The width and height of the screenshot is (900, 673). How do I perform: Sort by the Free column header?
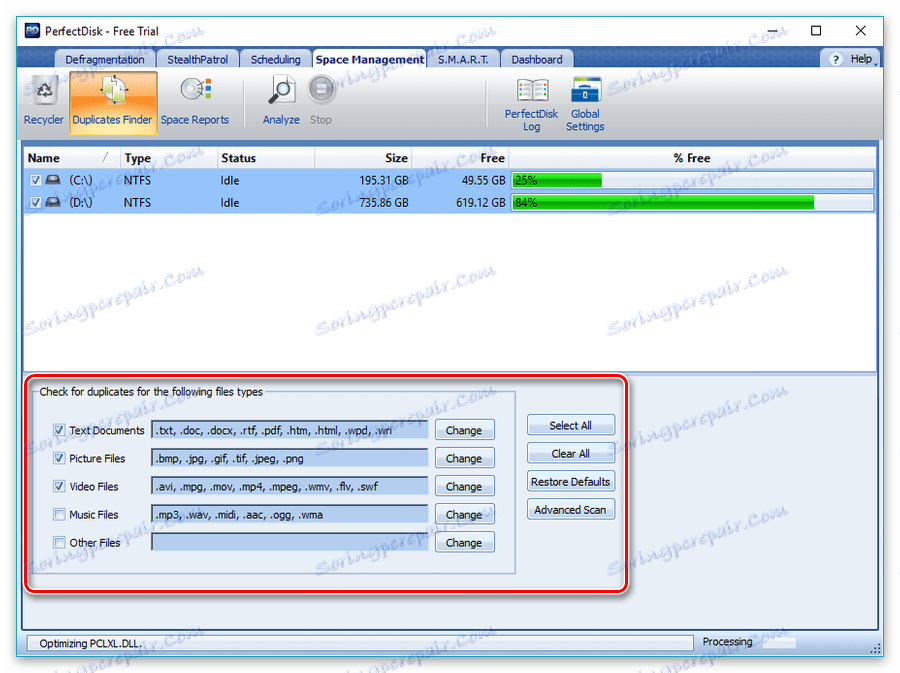click(x=460, y=158)
